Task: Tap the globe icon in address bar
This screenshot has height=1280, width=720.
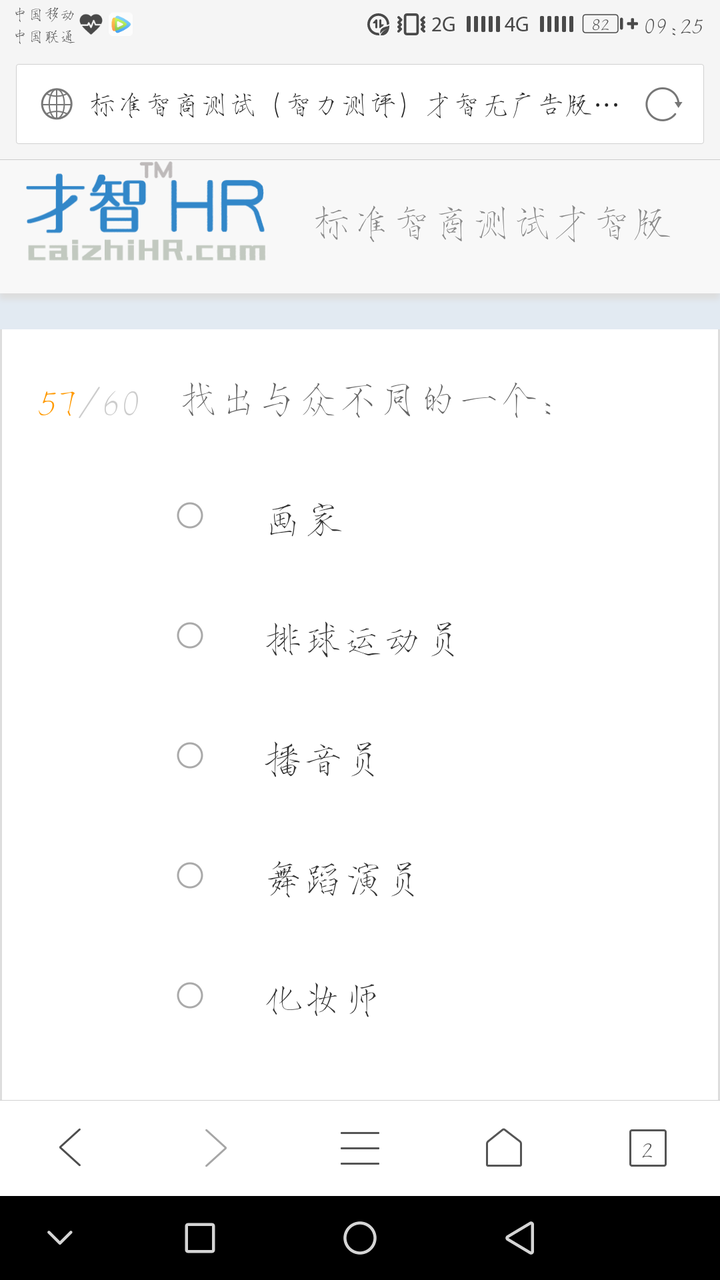Action: coord(57,104)
